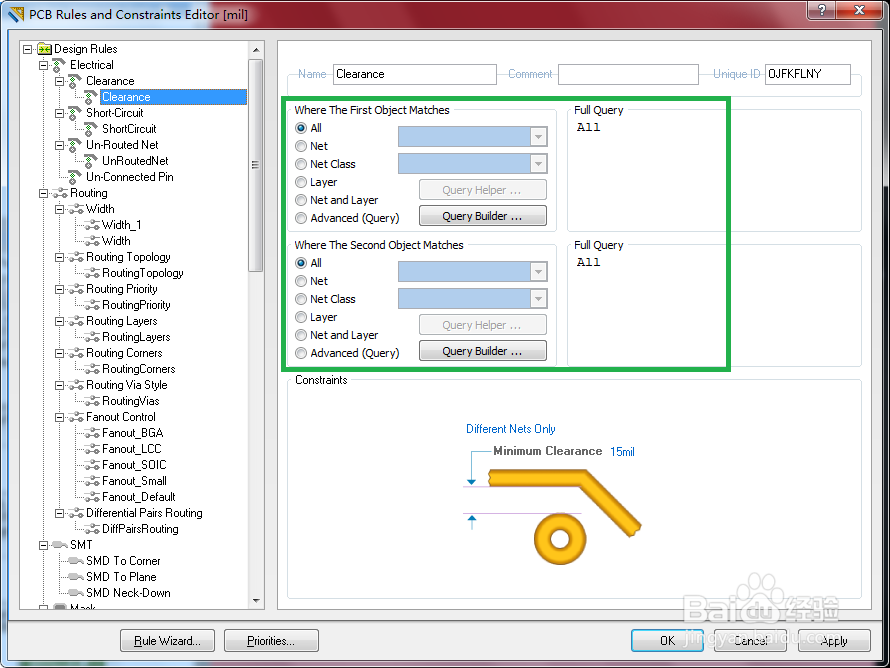Select the Fanout_Default rule

138,497
